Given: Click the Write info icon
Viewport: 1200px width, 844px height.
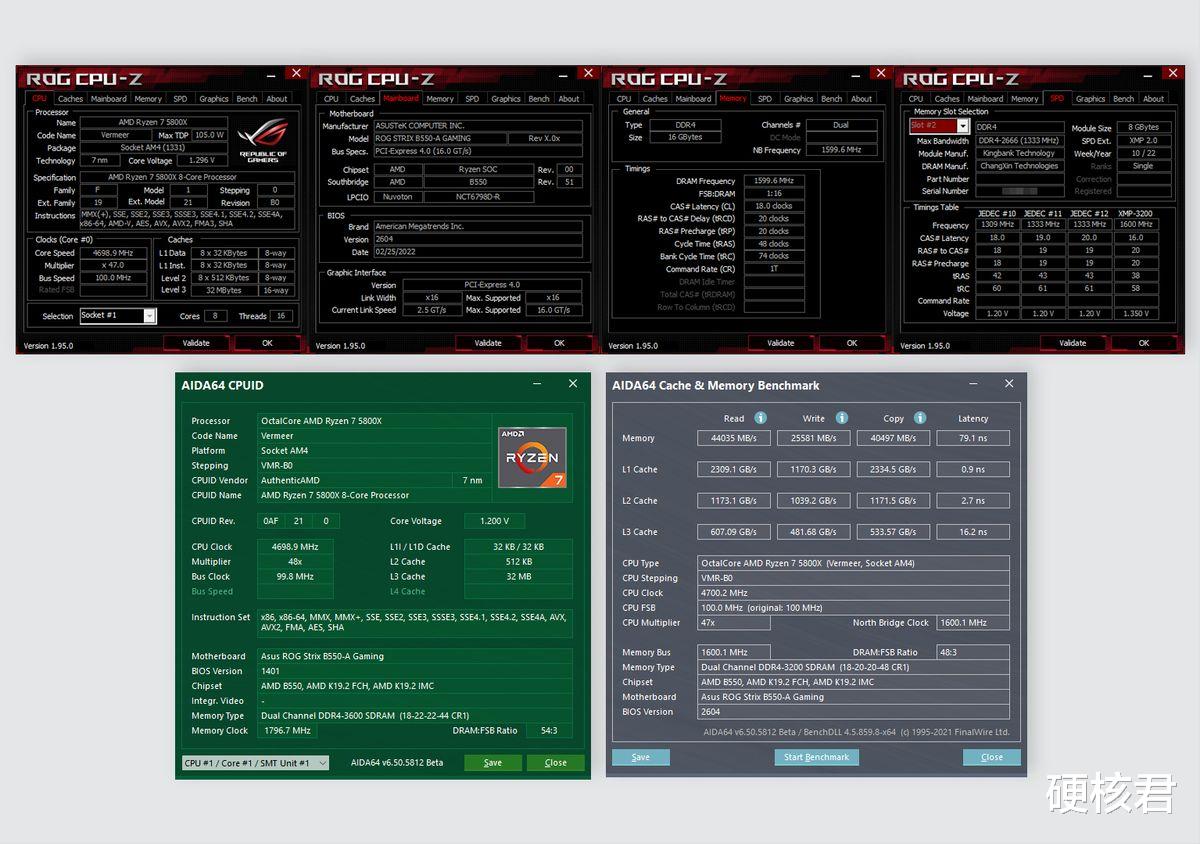Looking at the screenshot, I should pos(842,418).
